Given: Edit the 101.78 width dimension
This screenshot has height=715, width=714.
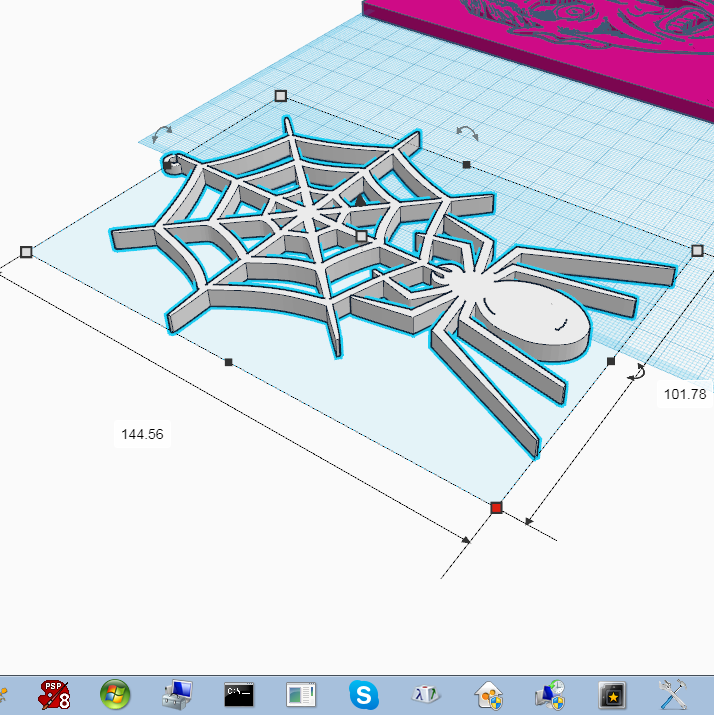Looking at the screenshot, I should pos(685,394).
